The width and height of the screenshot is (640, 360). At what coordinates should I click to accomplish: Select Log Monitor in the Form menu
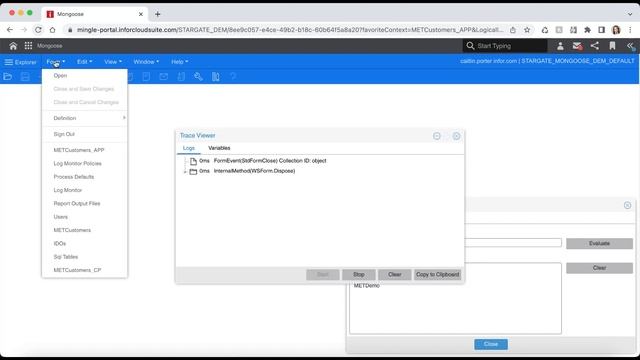click(68, 190)
